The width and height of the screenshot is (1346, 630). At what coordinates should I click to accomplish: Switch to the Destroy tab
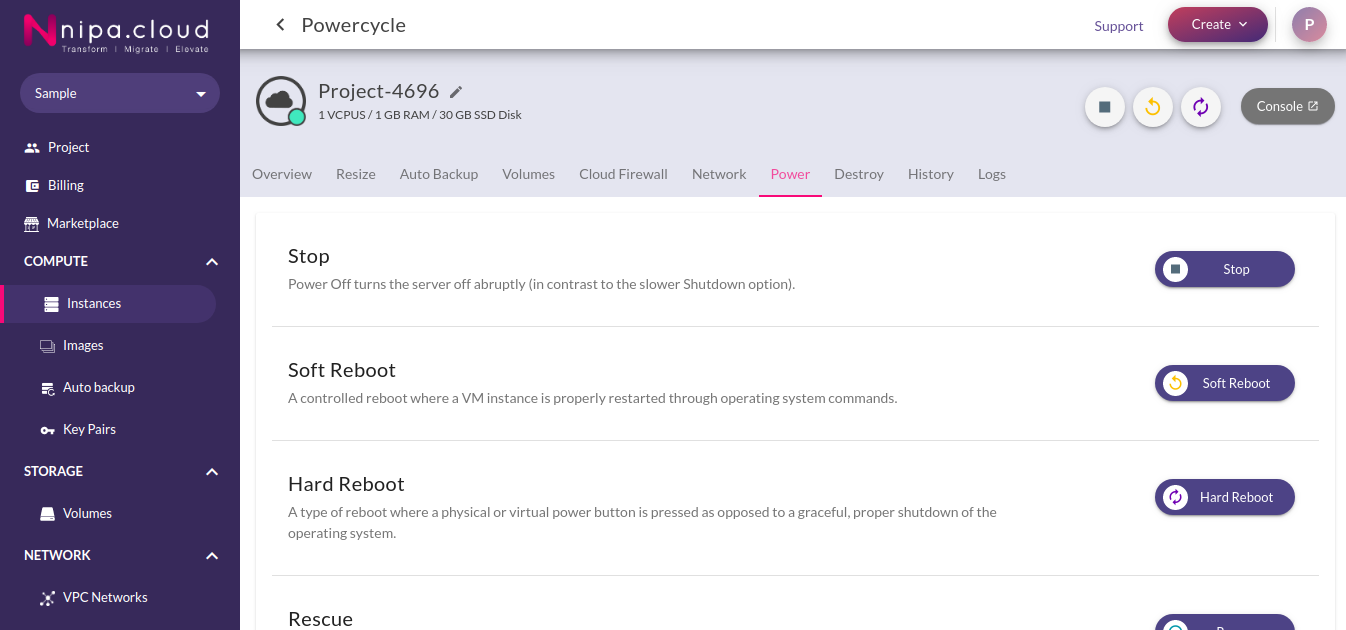click(x=859, y=174)
